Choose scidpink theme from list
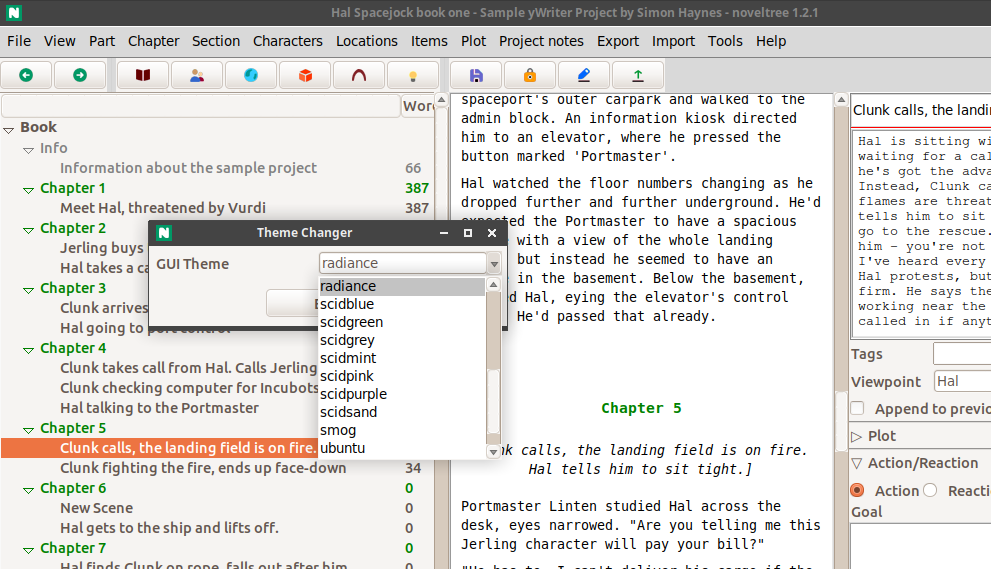The image size is (991, 569). coord(402,376)
